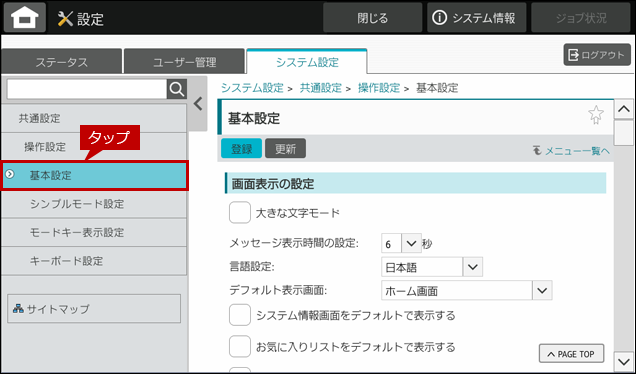Click the scrollbar up arrow
The width and height of the screenshot is (636, 374).
(x=624, y=109)
